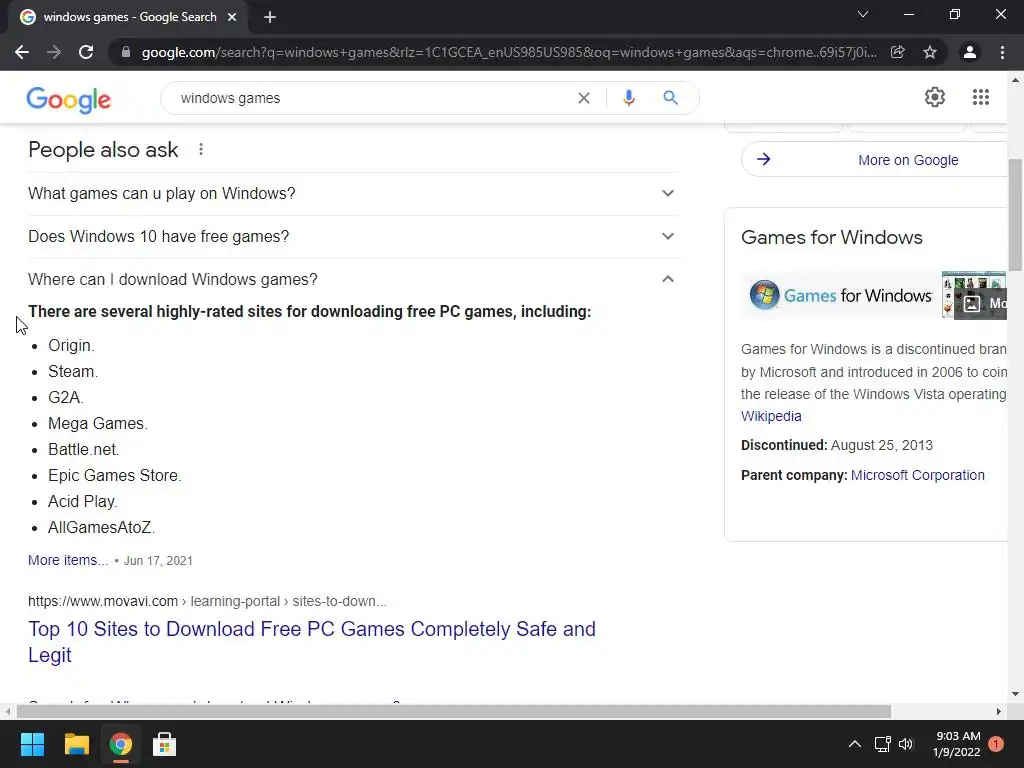Open File Explorer from the taskbar
This screenshot has width=1024, height=768.
76,744
